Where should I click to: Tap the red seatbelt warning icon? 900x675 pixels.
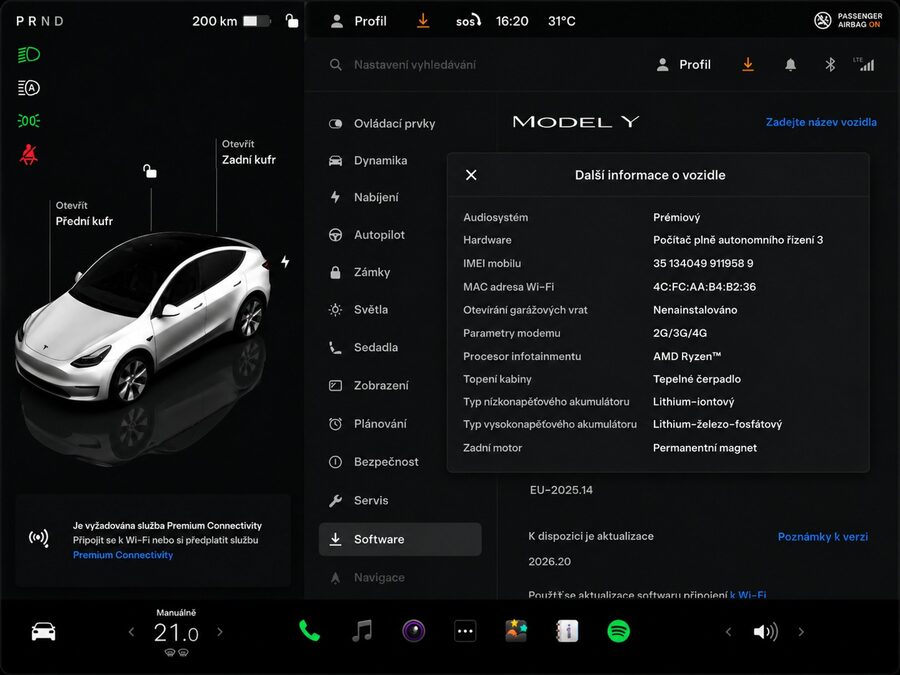click(x=29, y=154)
